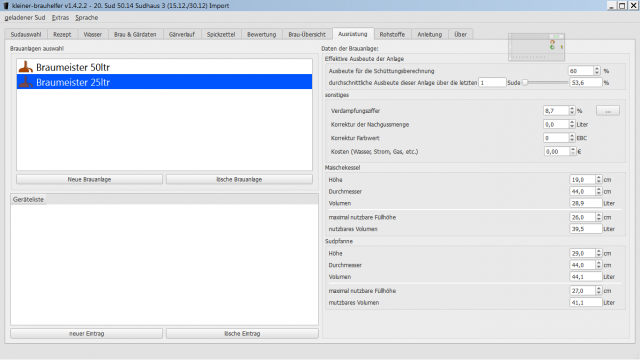Switch to the Wasser tab

(93, 34)
